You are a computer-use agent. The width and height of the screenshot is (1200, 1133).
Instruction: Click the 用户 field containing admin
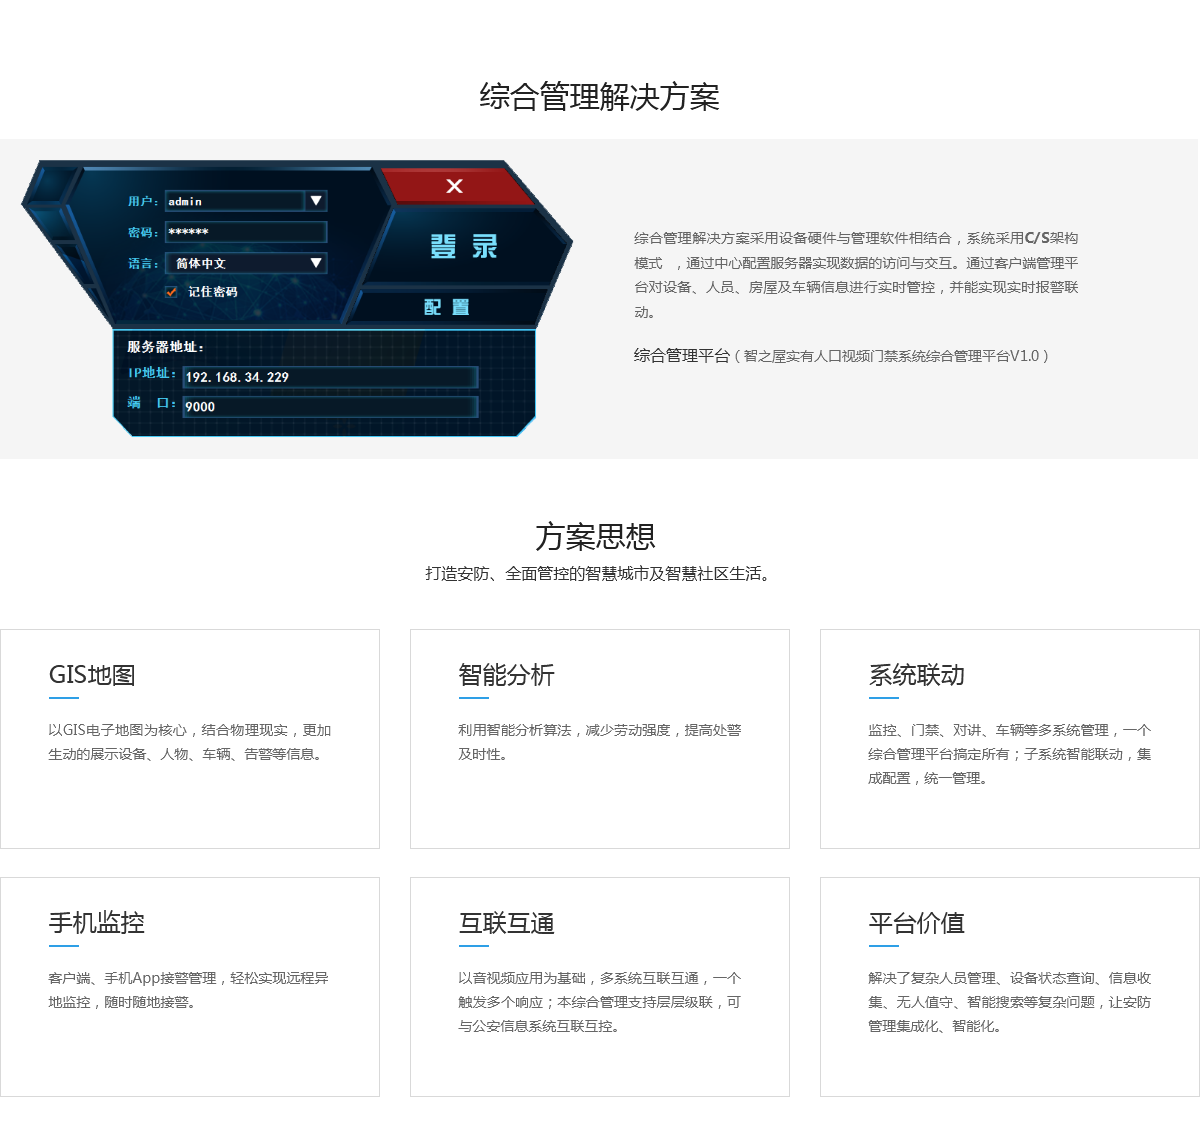coord(234,201)
